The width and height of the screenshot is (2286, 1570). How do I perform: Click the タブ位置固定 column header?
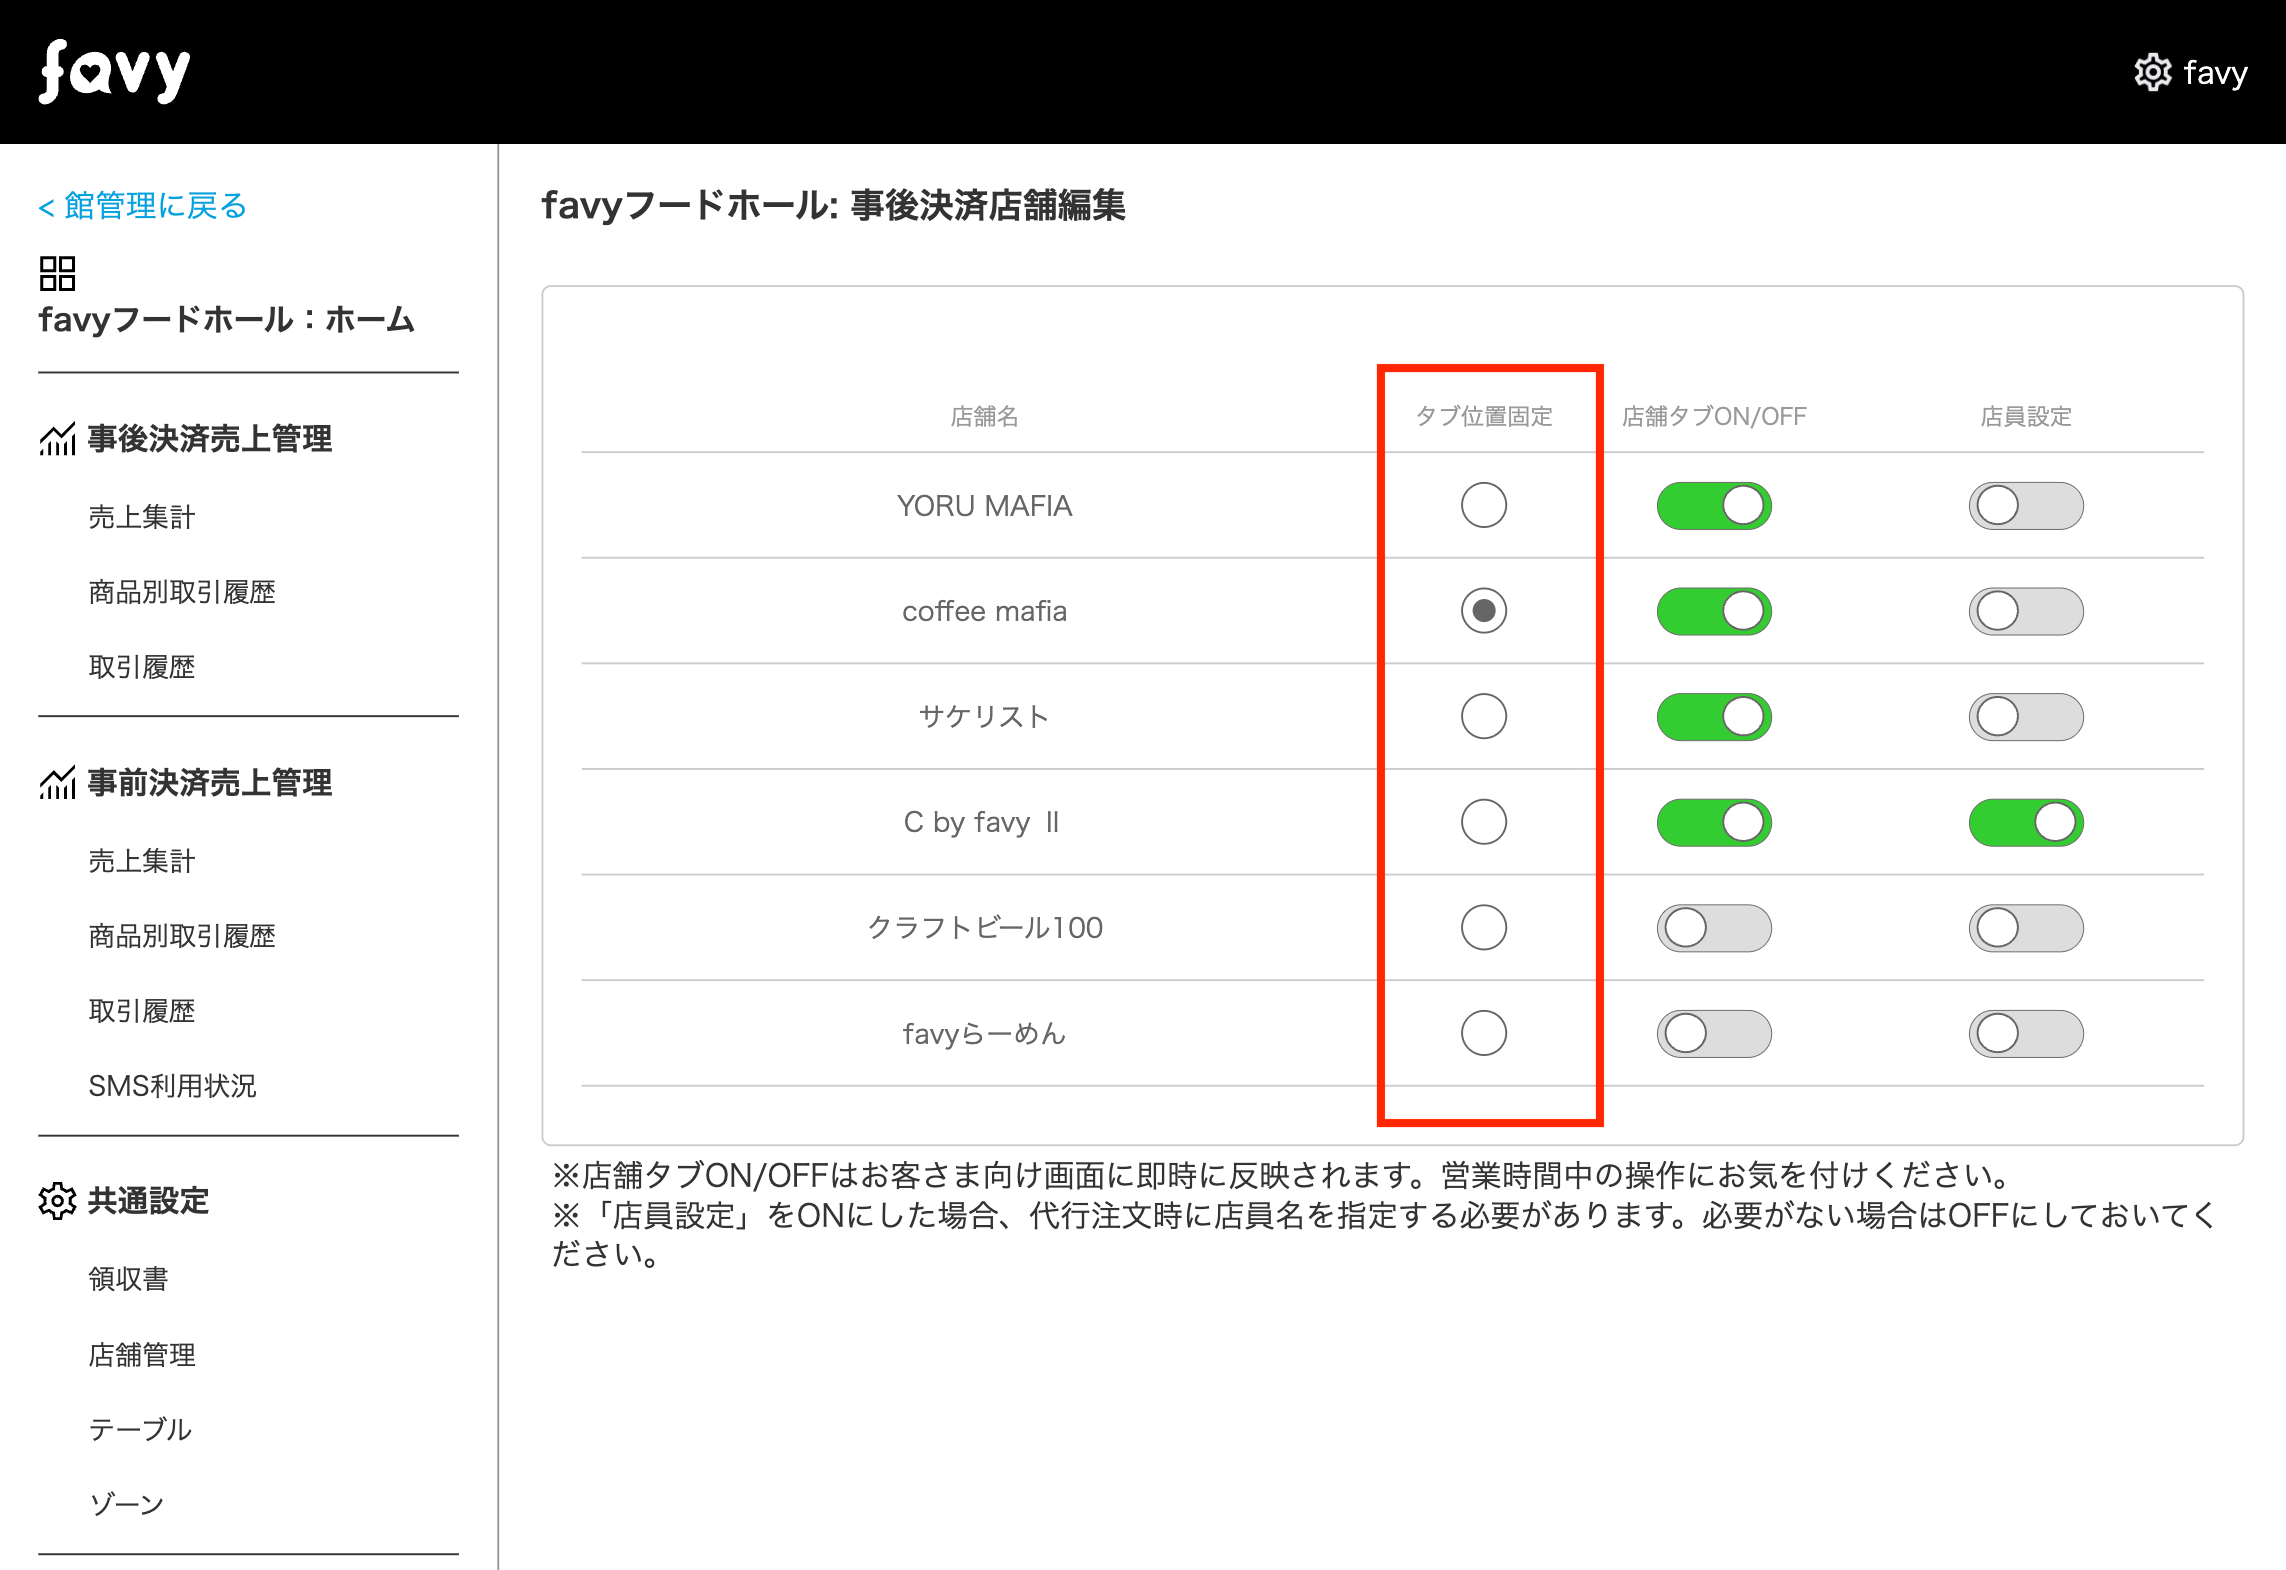1484,416
